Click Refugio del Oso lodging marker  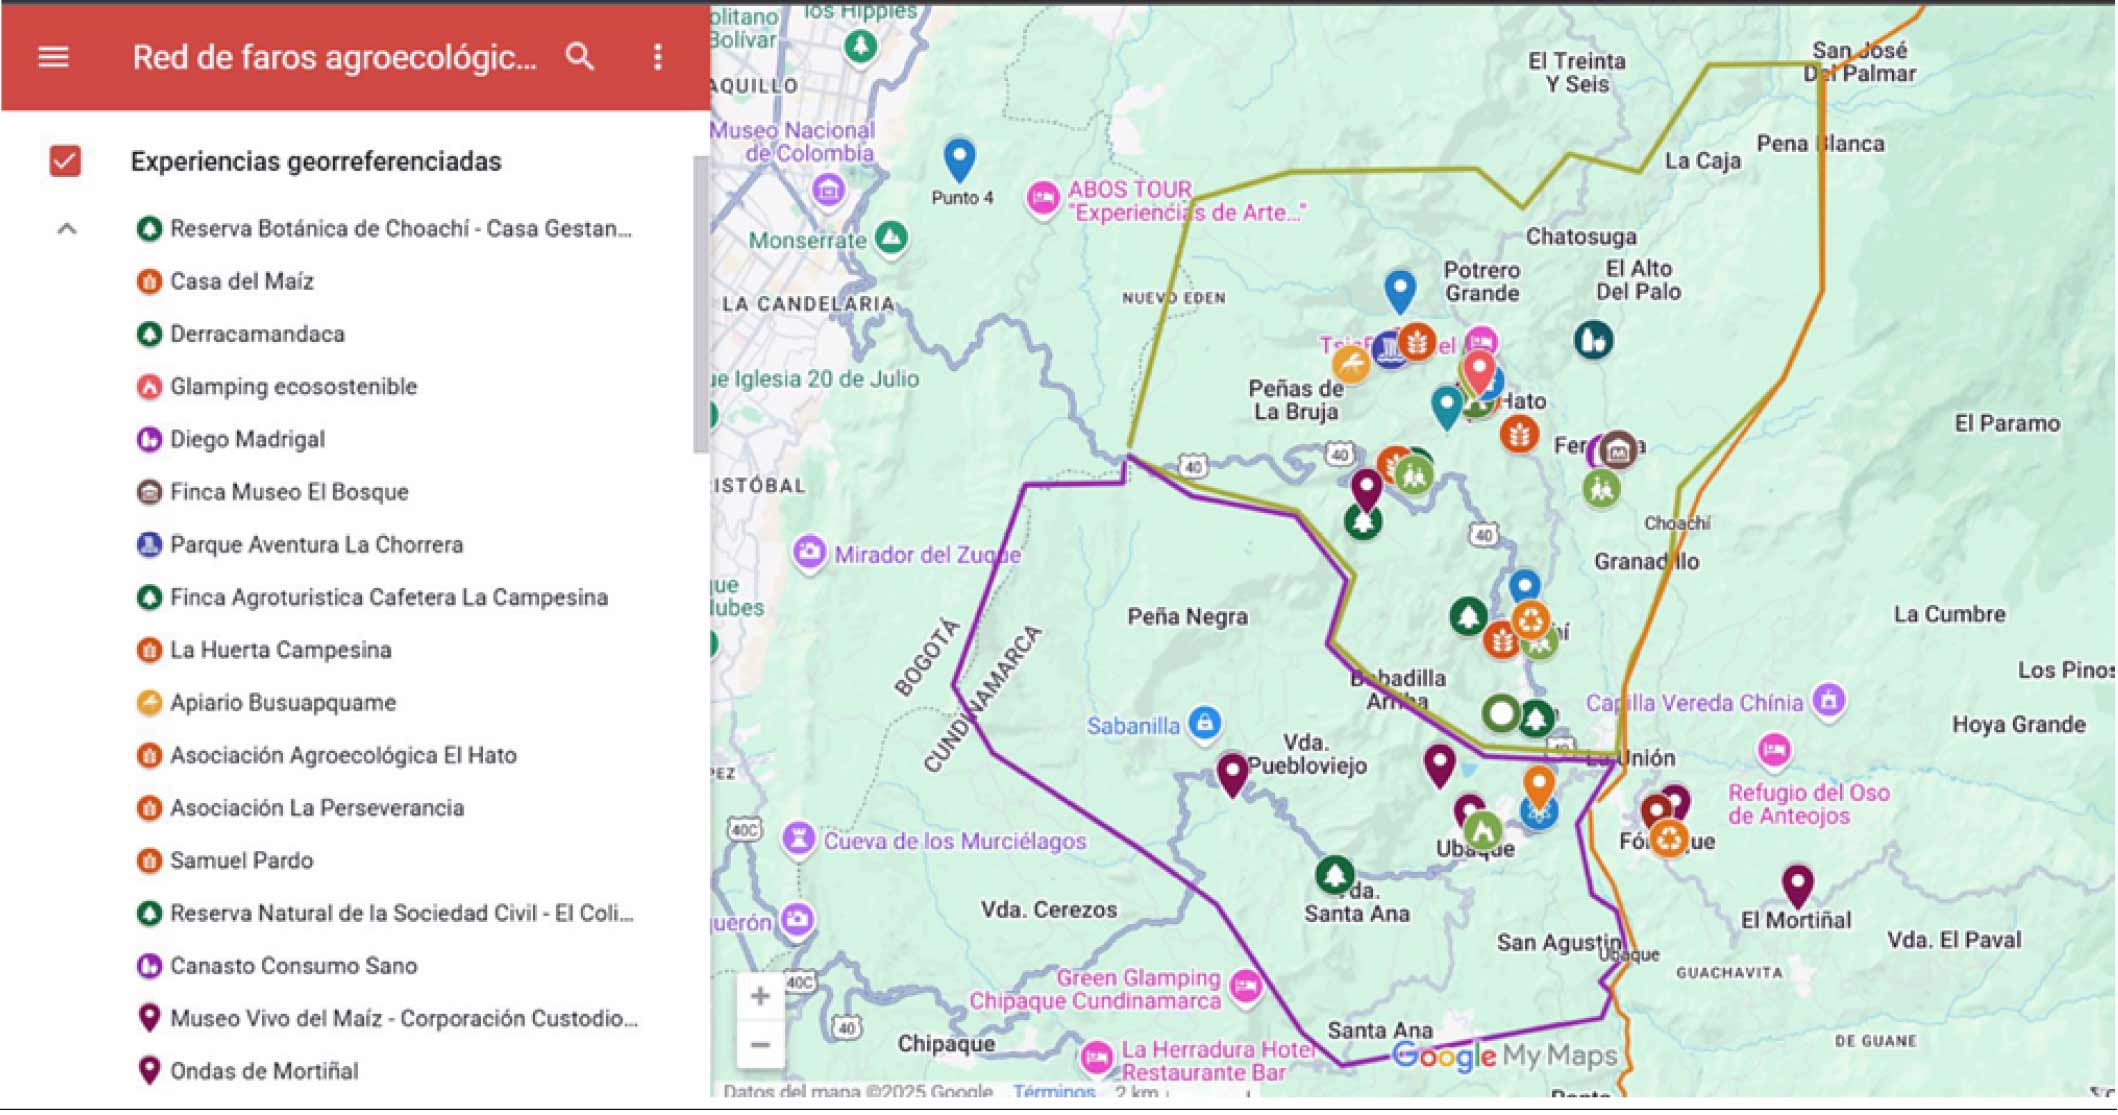point(1774,750)
